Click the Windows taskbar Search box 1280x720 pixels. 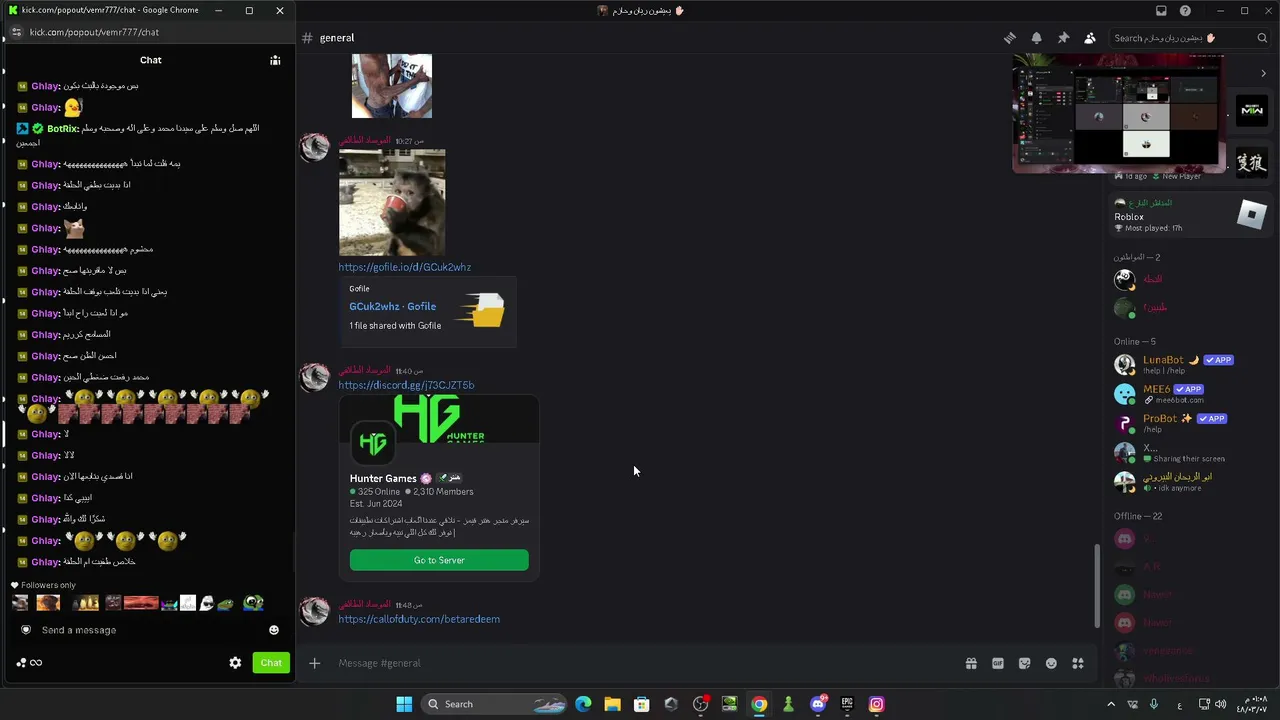pos(493,704)
